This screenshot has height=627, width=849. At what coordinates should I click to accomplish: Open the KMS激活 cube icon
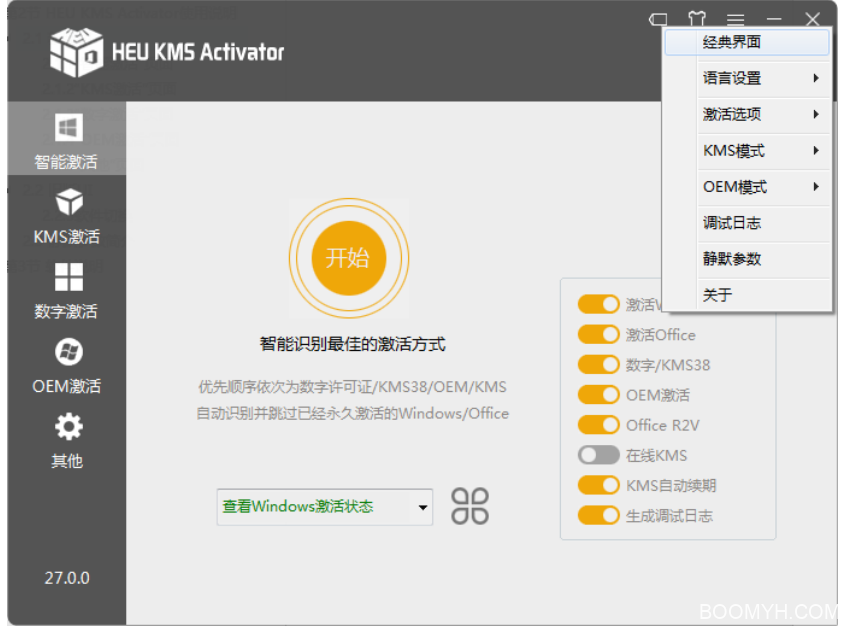(68, 202)
